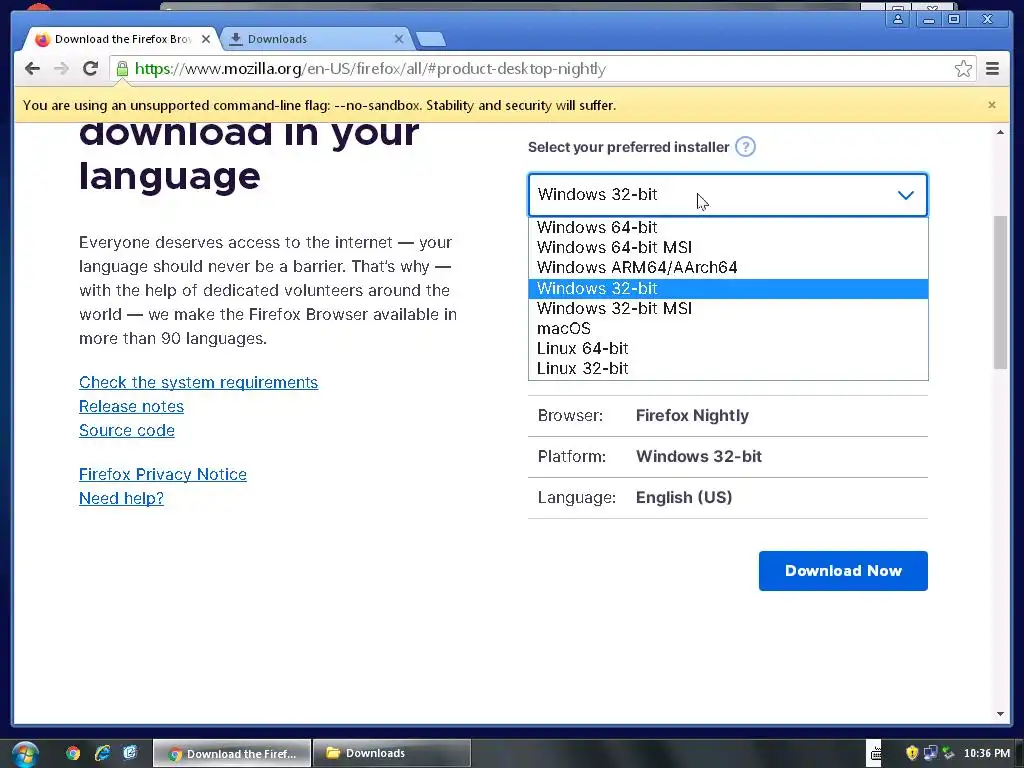This screenshot has width=1024, height=768.
Task: Pick Windows 32-bit MSI option
Action: click(728, 308)
